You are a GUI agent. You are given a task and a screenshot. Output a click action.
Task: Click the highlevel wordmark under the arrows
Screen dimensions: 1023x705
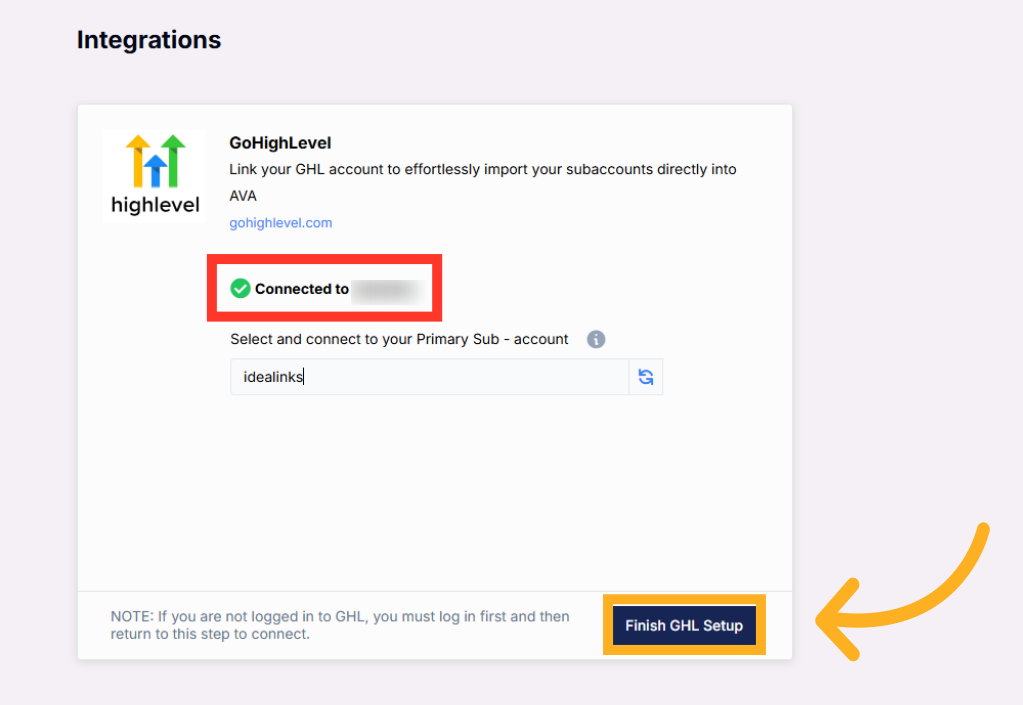point(155,205)
